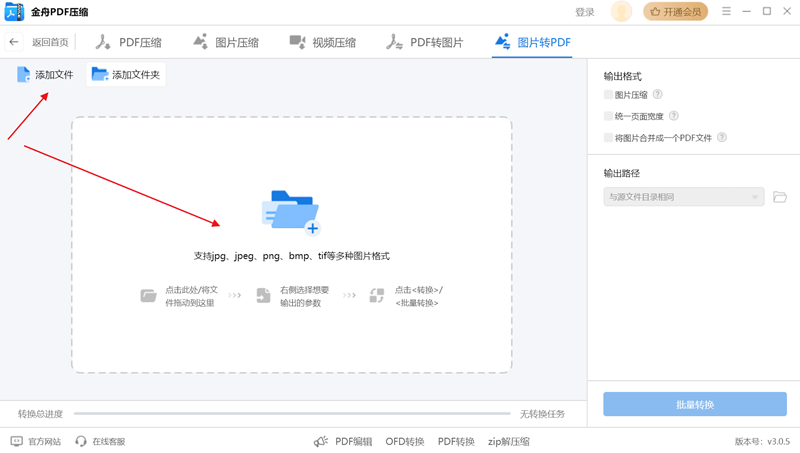Open 官方网站 link
The width and height of the screenshot is (800, 453).
point(36,441)
